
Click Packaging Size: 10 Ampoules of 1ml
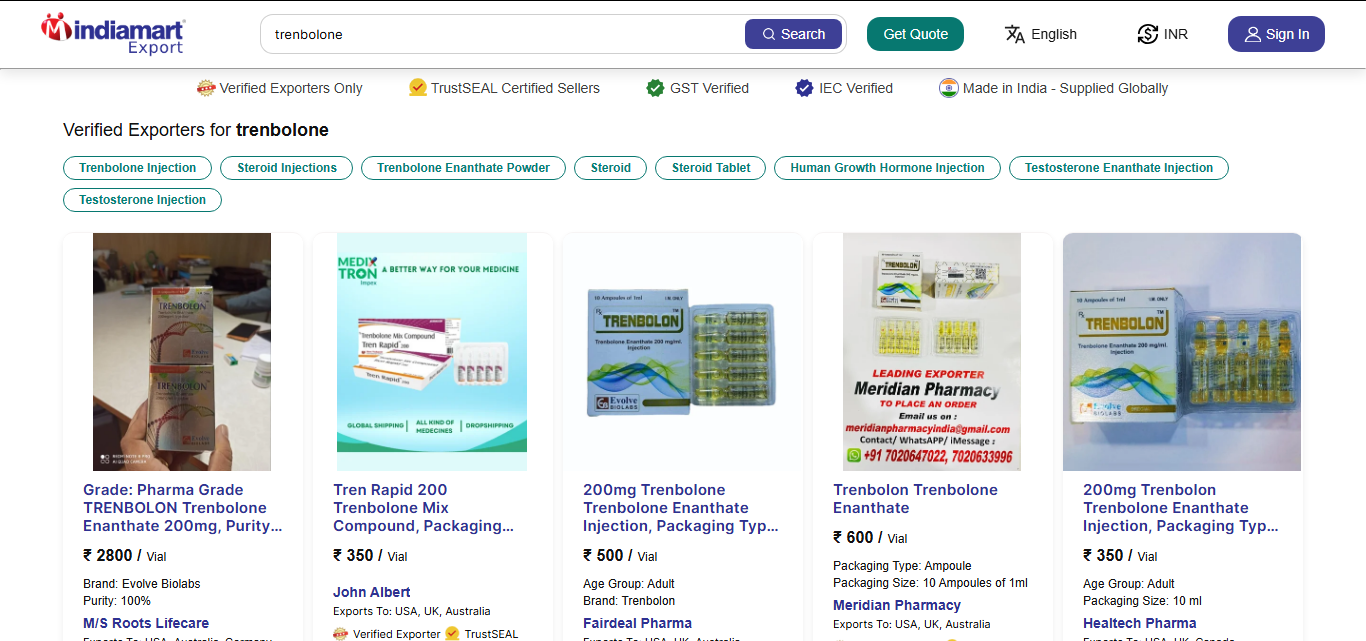coord(930,583)
